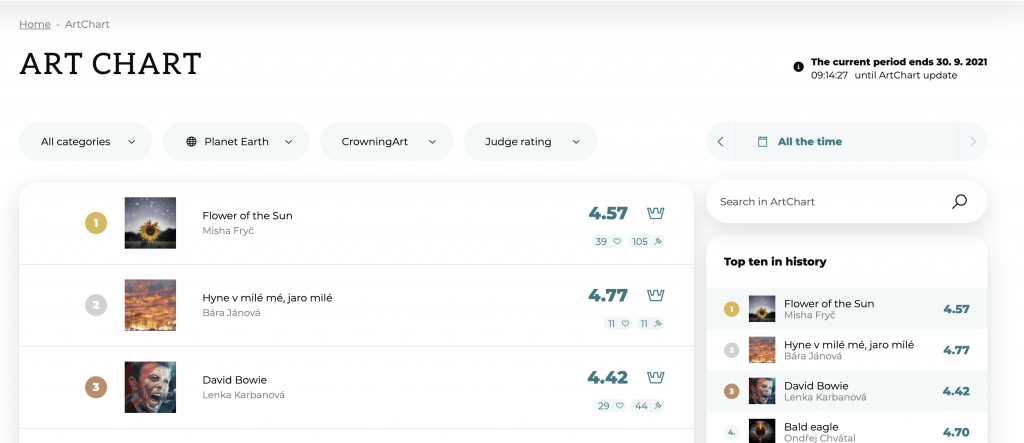Click the search magnifier icon
Screen dimensions: 1024x443
pos(959,201)
